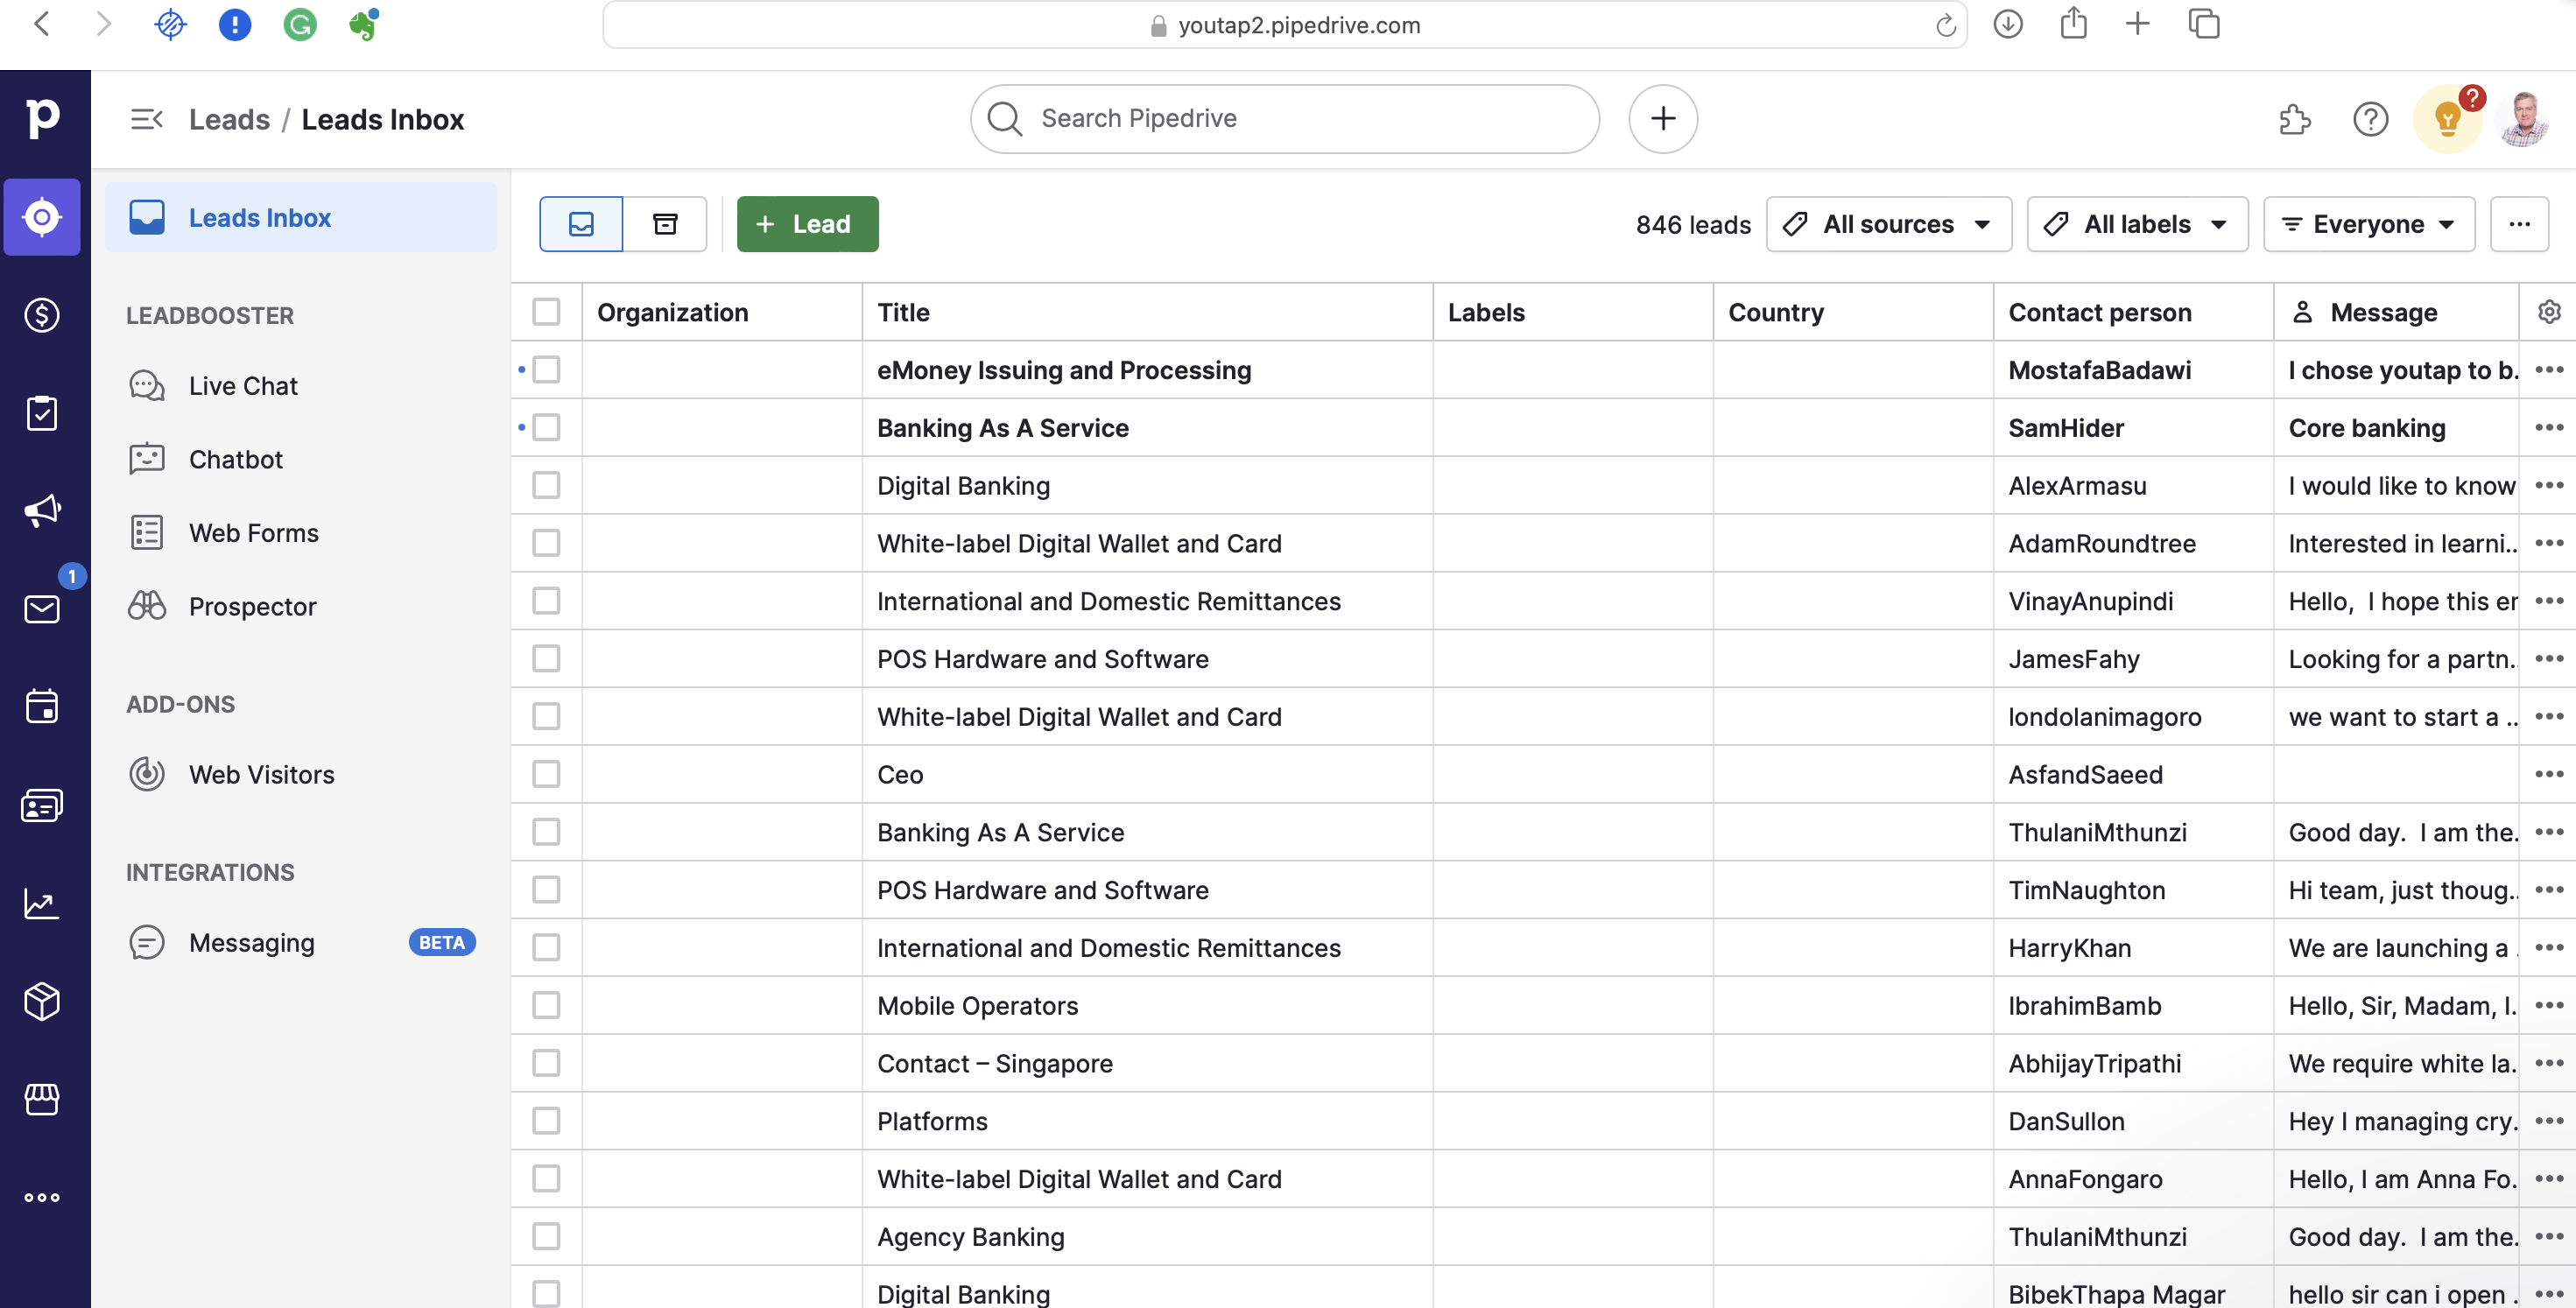This screenshot has height=1308, width=2576.
Task: Open the Mail inbox icon with badge
Action: point(42,608)
